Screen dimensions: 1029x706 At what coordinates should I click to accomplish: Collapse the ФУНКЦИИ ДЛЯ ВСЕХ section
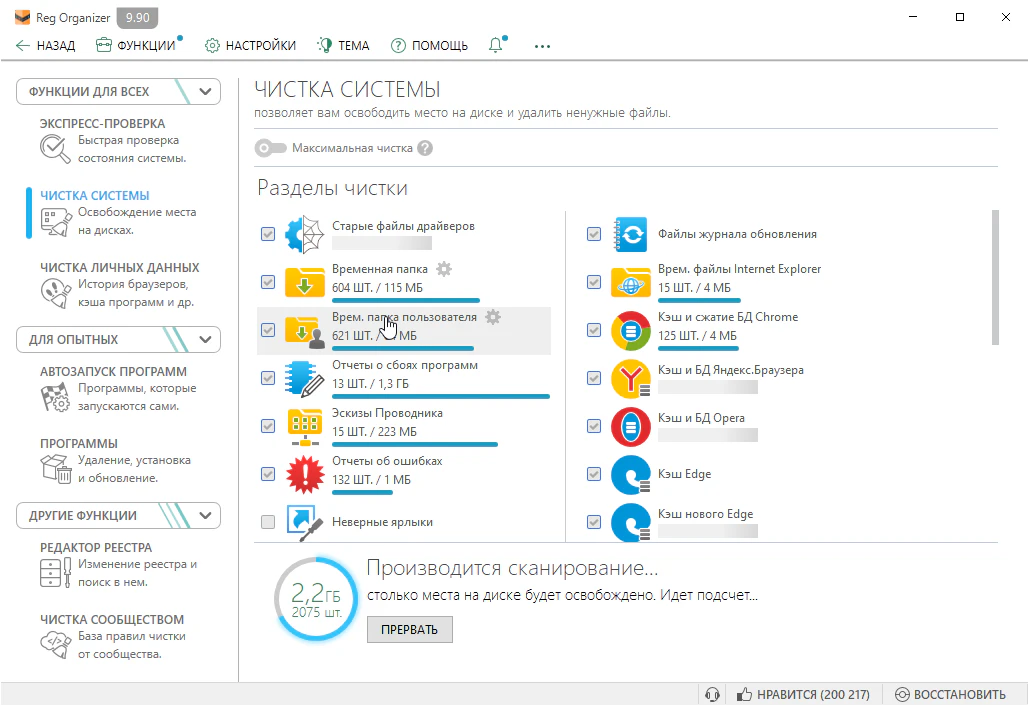click(x=206, y=92)
